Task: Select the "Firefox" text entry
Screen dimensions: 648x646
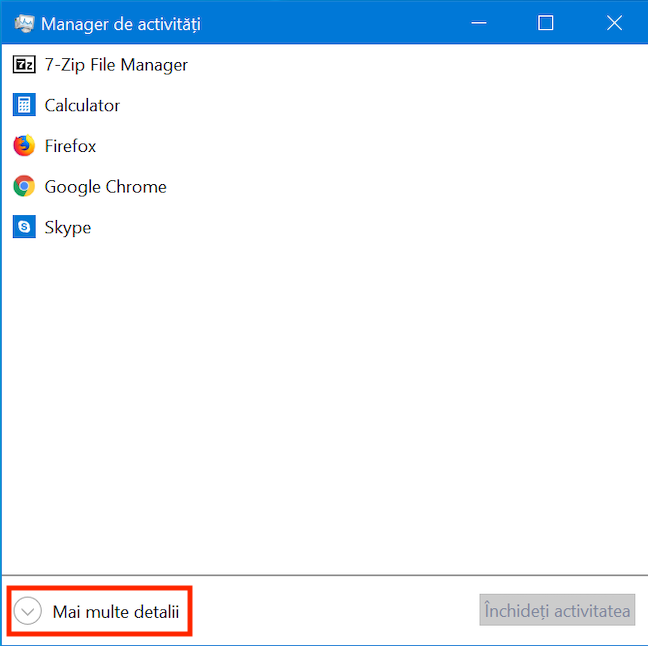Action: pyautogui.click(x=70, y=146)
